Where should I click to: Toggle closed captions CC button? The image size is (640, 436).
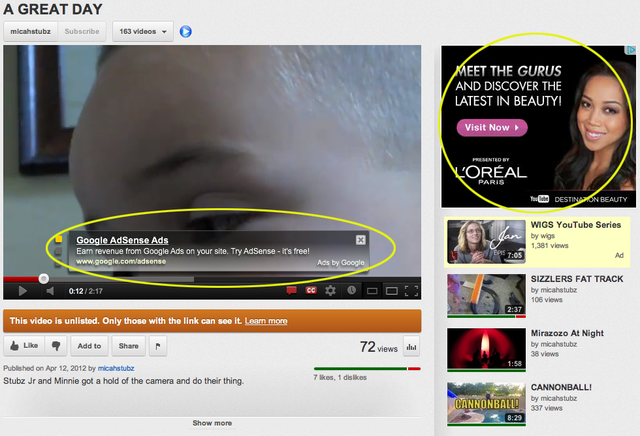coord(311,290)
